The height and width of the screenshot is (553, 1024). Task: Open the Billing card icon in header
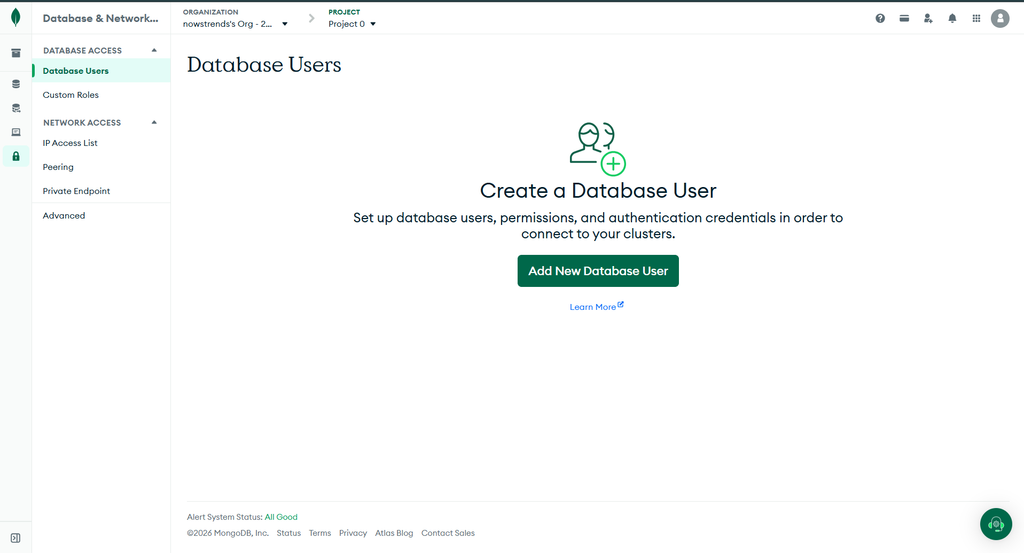click(x=904, y=18)
